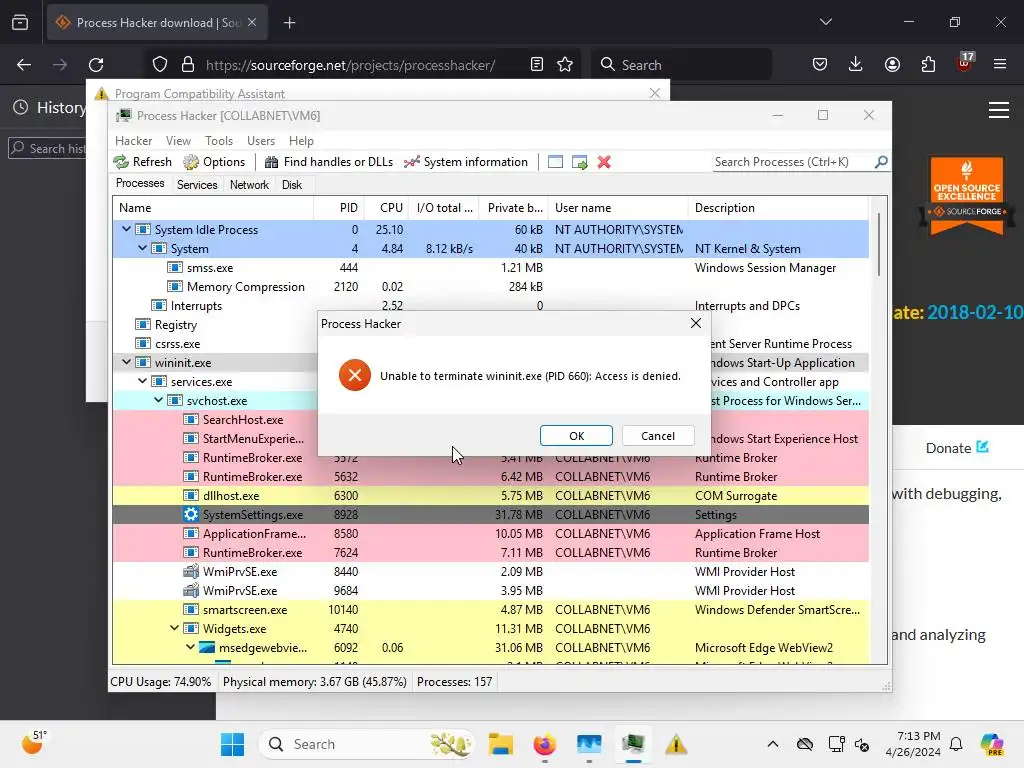1024x768 pixels.
Task: Open the View menu
Action: pos(178,141)
